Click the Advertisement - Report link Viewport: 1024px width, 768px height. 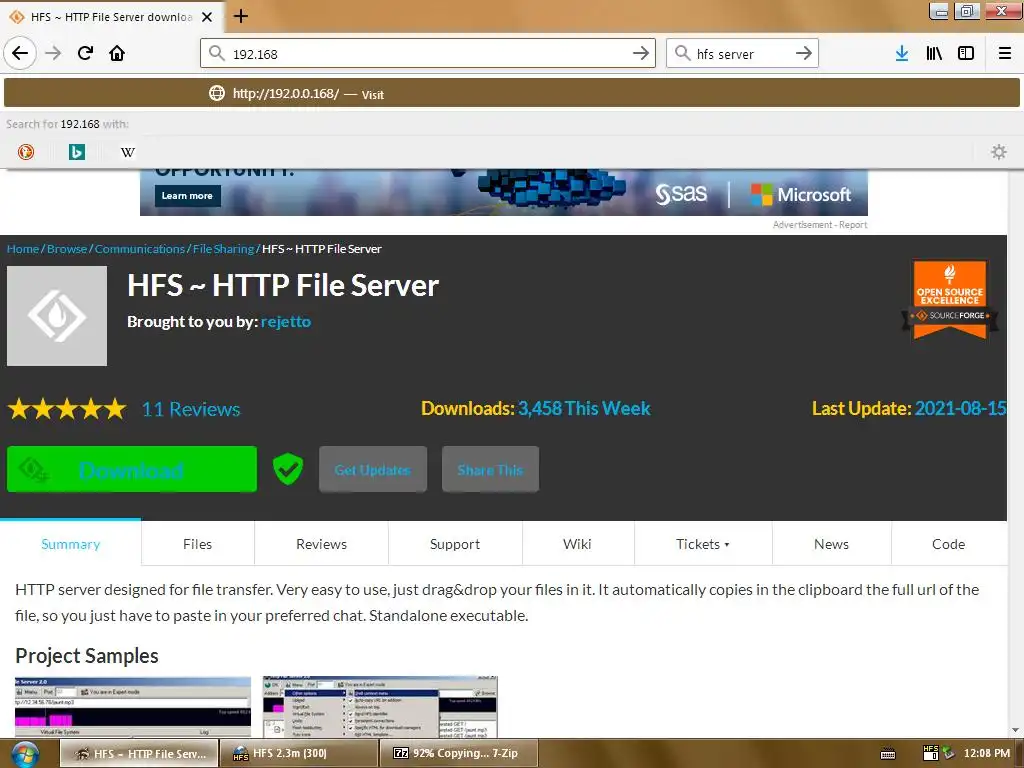tap(820, 225)
